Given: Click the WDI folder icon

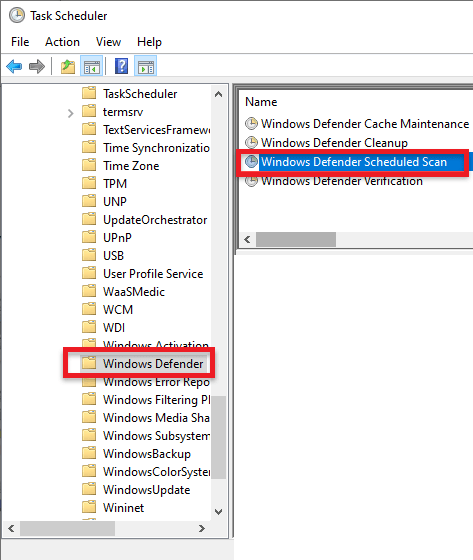Looking at the screenshot, I should tap(89, 327).
